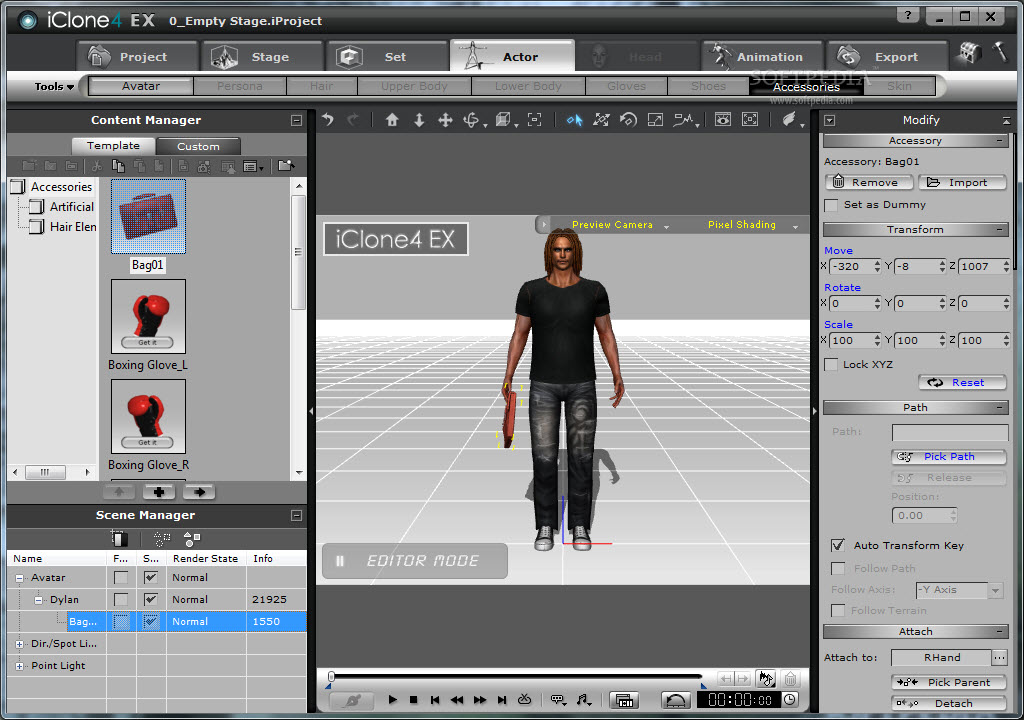Collapse the Transform section
The image size is (1024, 720).
[x=999, y=229]
